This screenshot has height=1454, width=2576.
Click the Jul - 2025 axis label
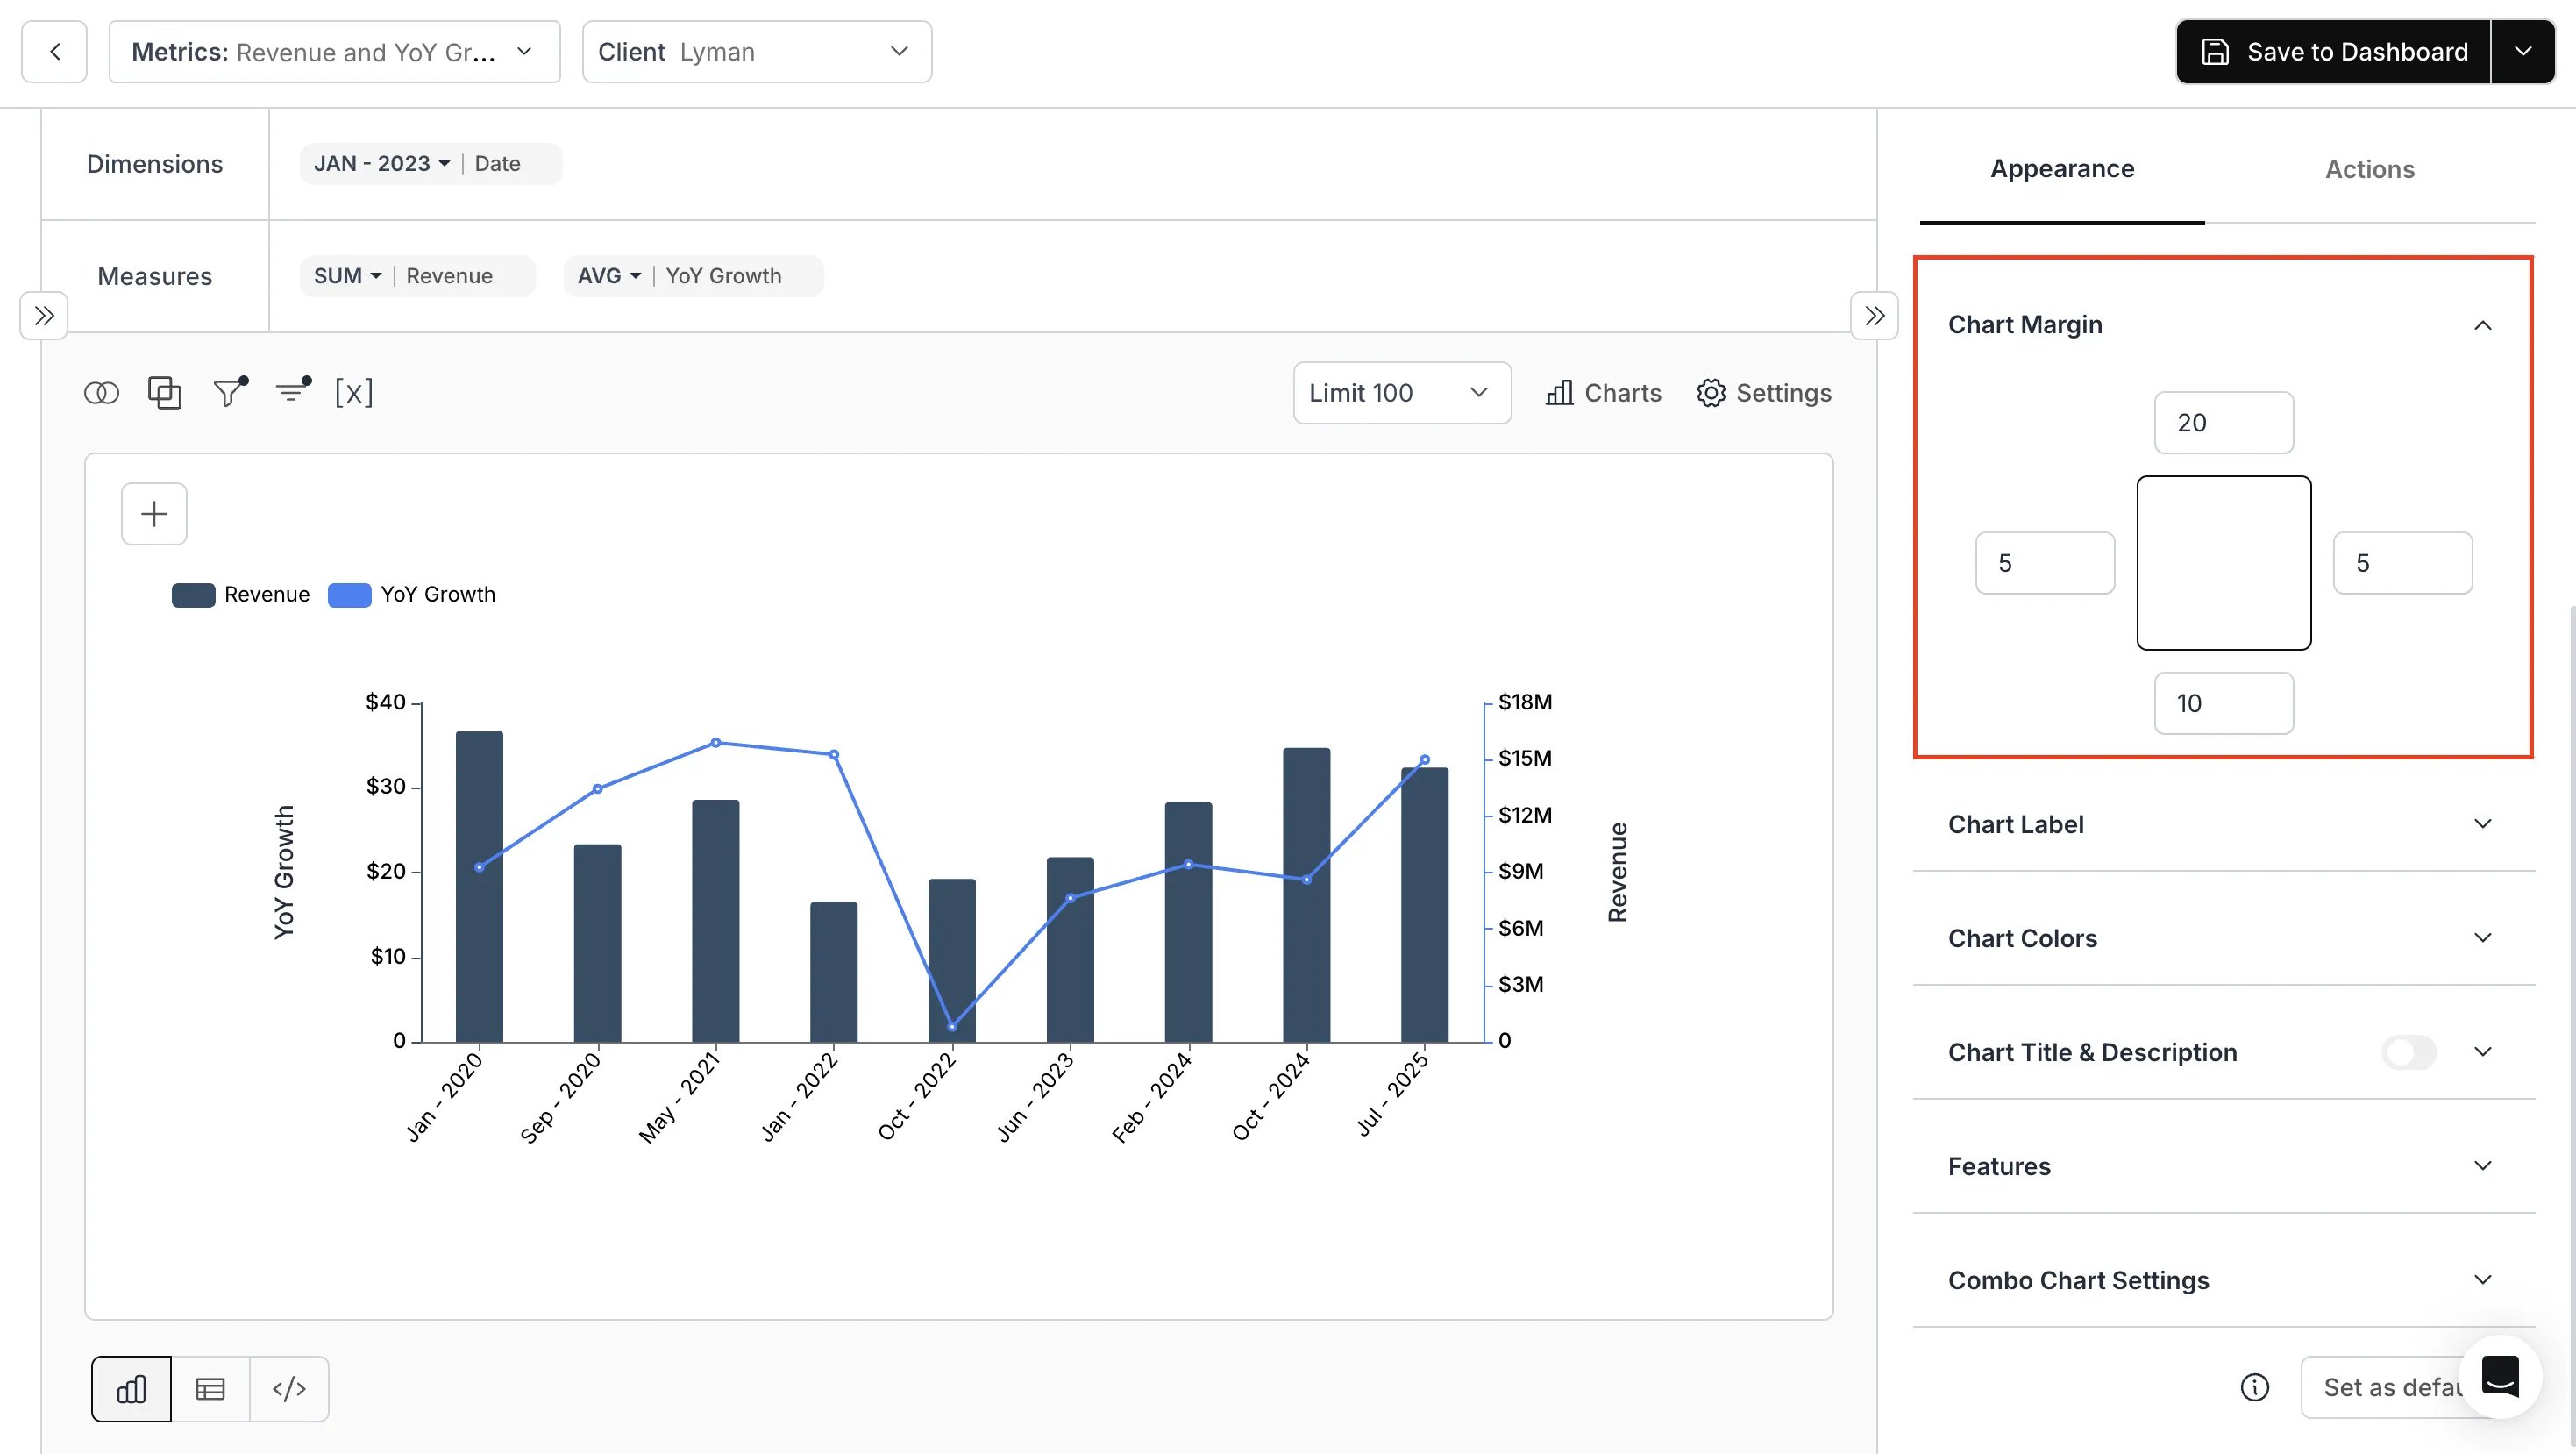1393,1094
